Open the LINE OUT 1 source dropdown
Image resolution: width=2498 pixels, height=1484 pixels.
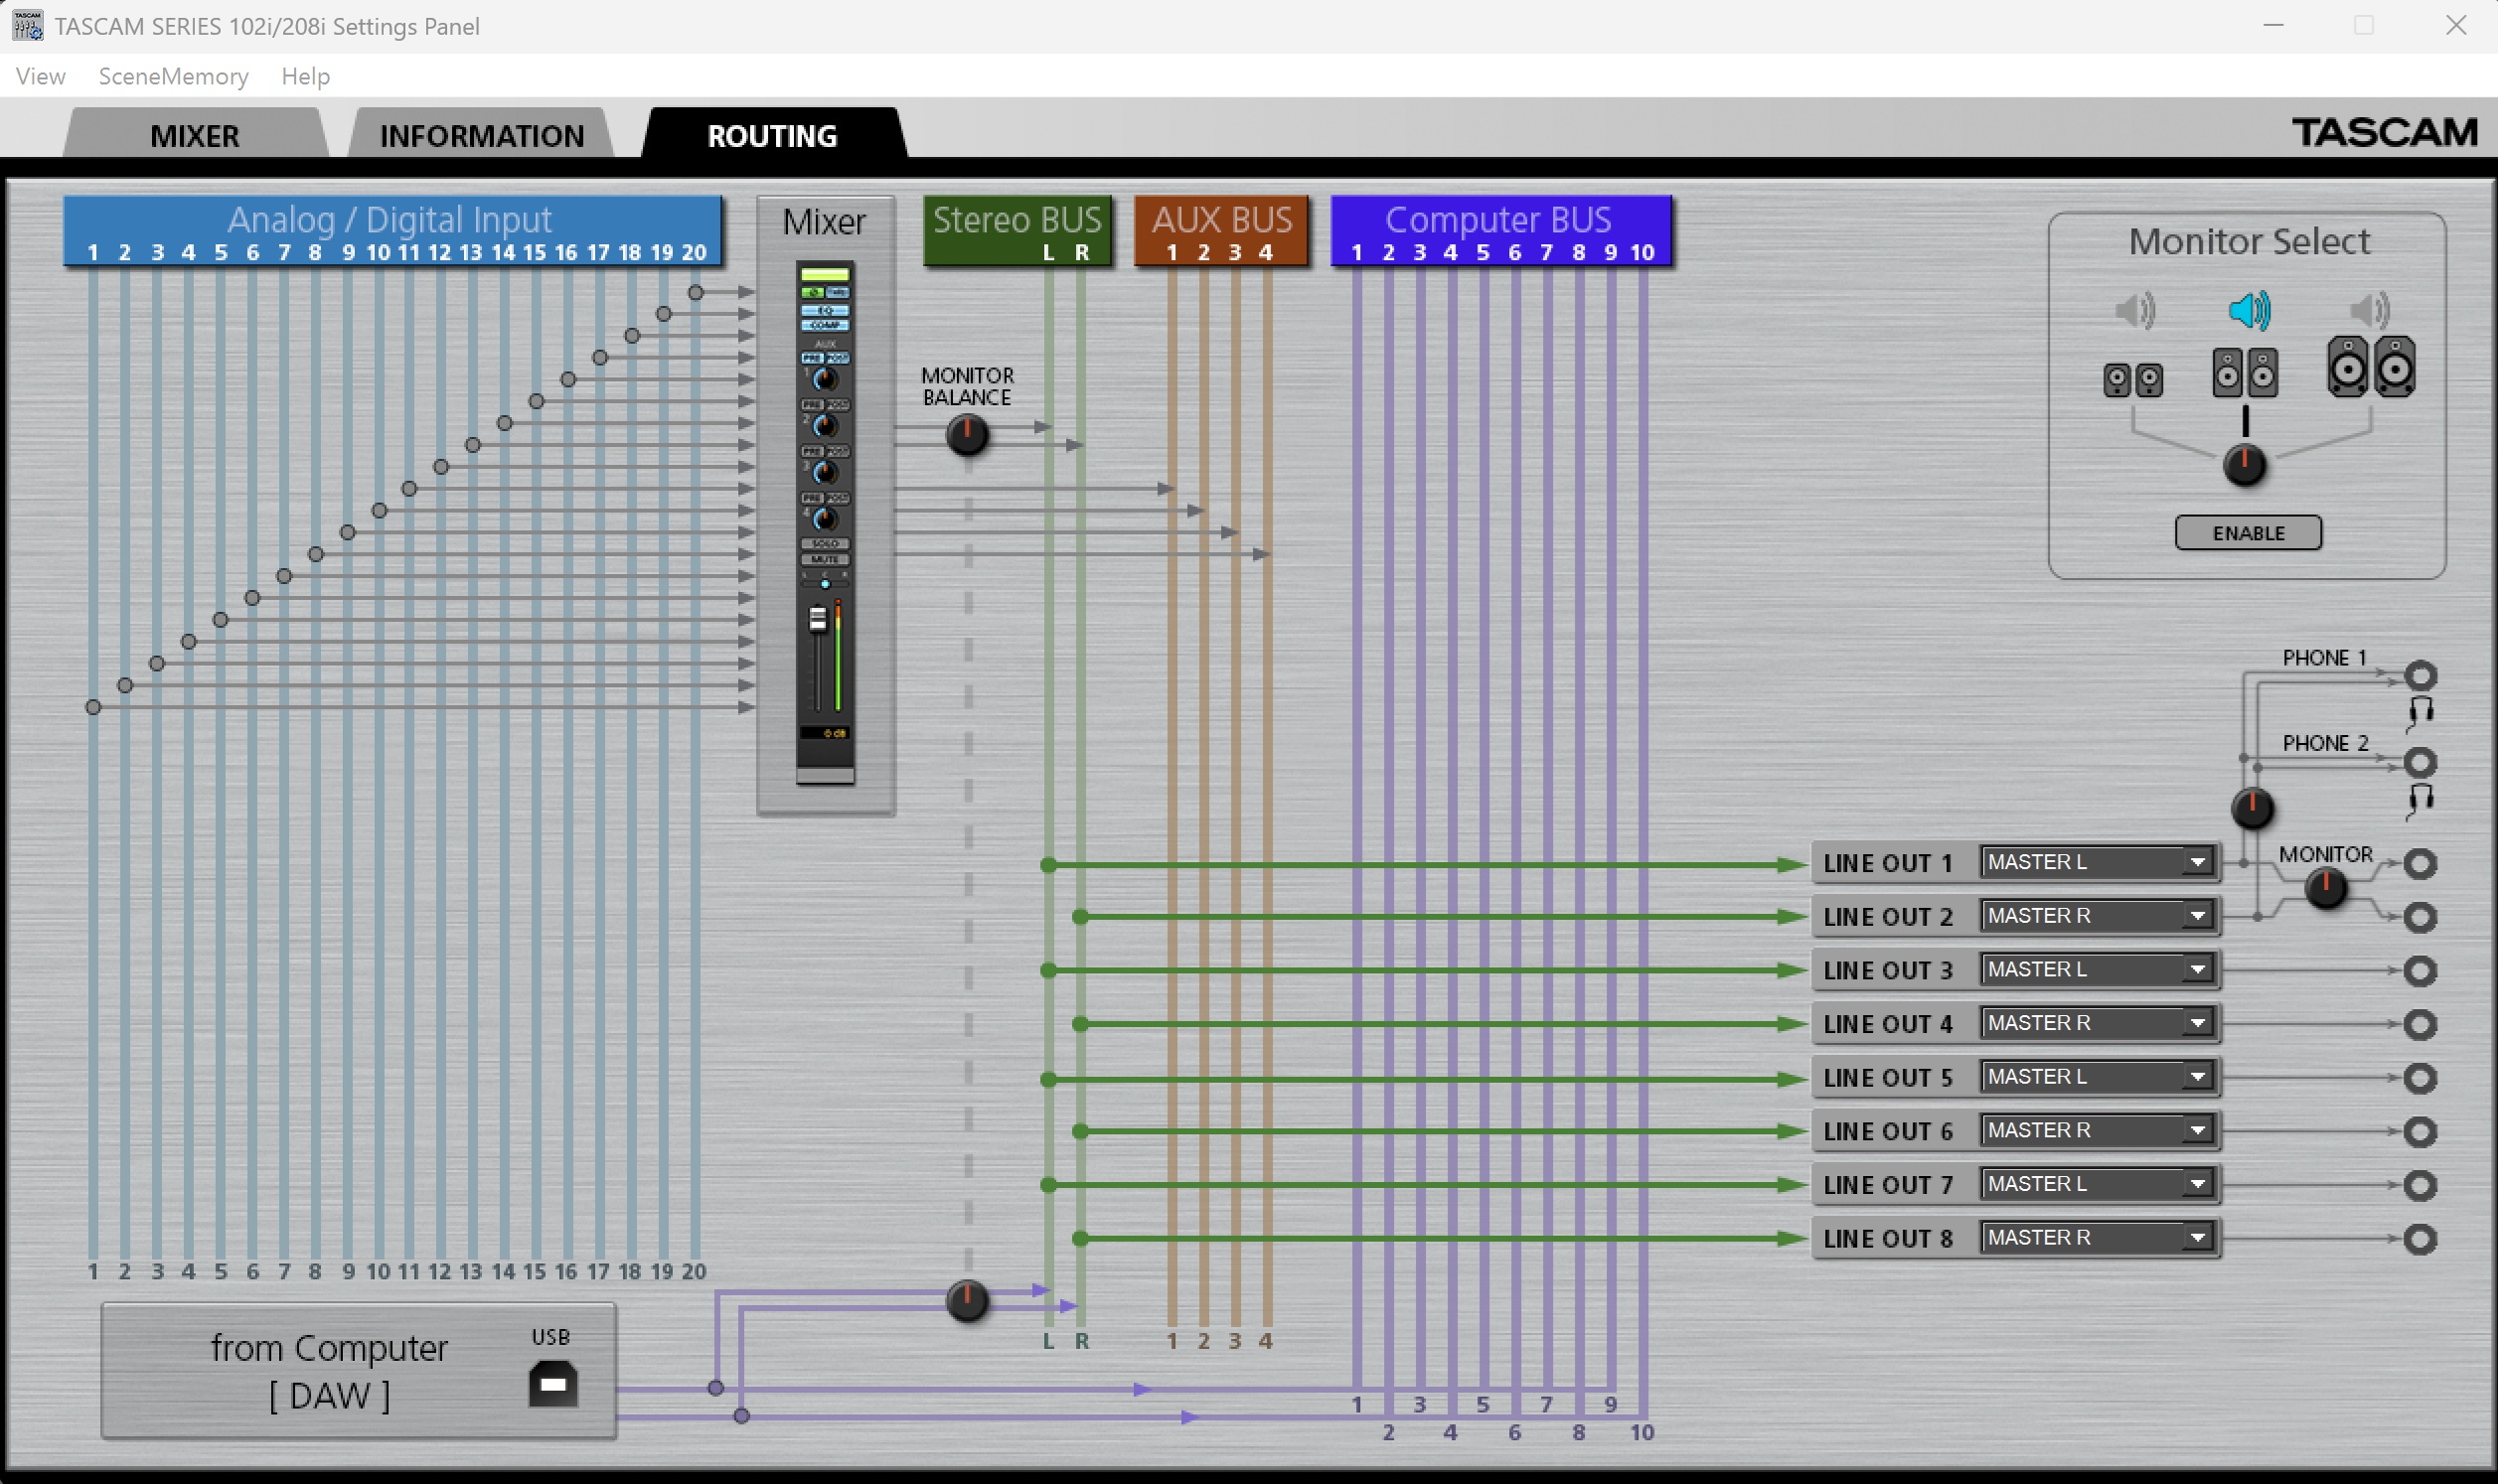point(2098,862)
